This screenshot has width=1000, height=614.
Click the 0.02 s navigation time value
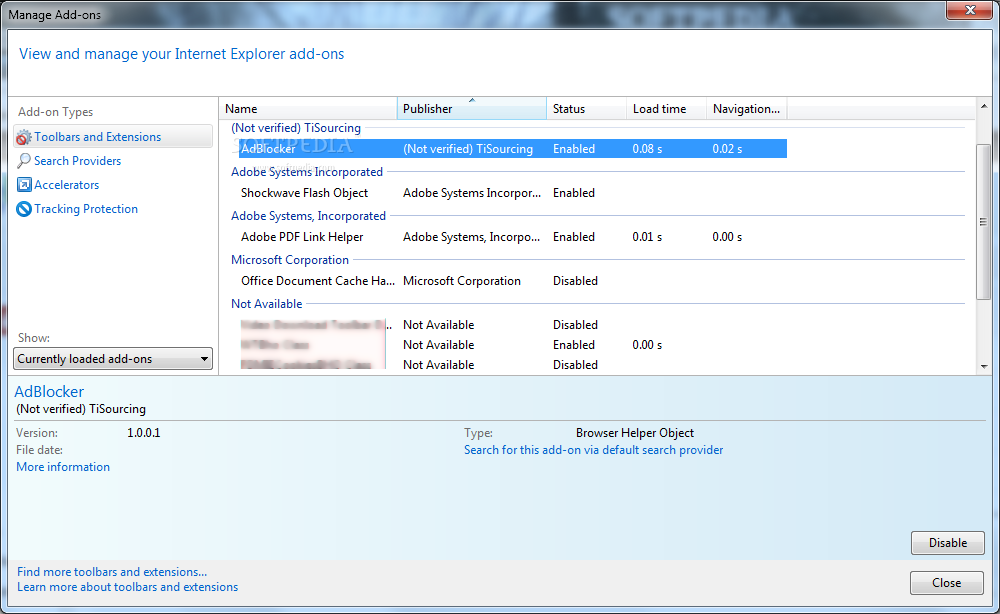click(727, 149)
